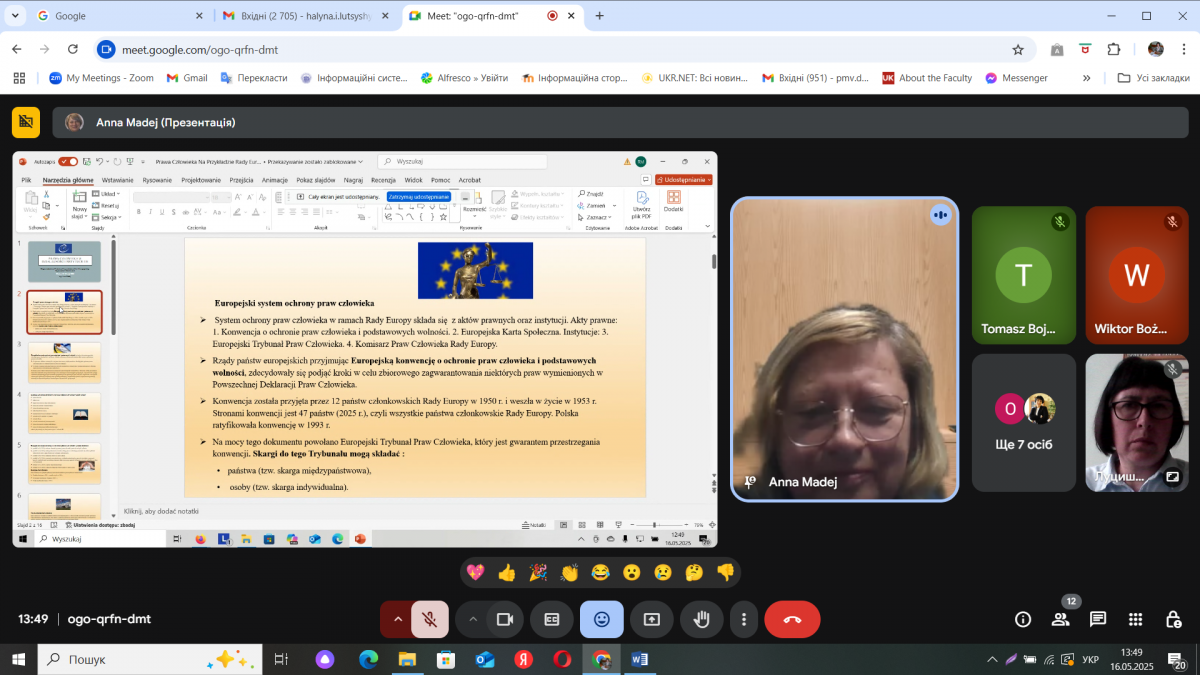Viewport: 1200px width, 675px height.
Task: Expand video settings arrow beside camera
Action: coord(473,620)
